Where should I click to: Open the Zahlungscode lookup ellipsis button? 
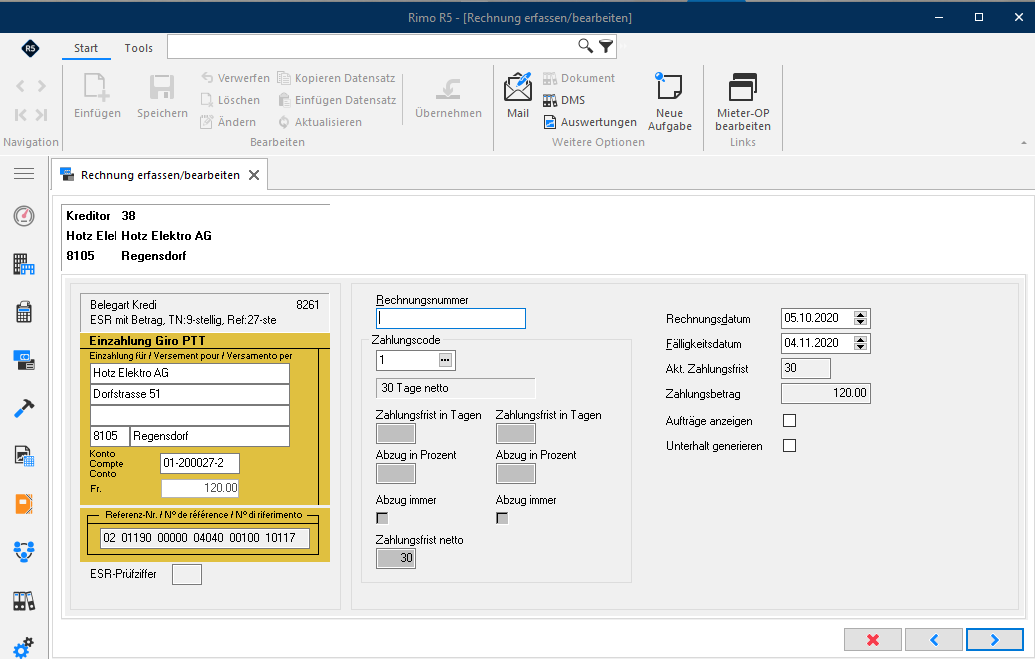446,360
